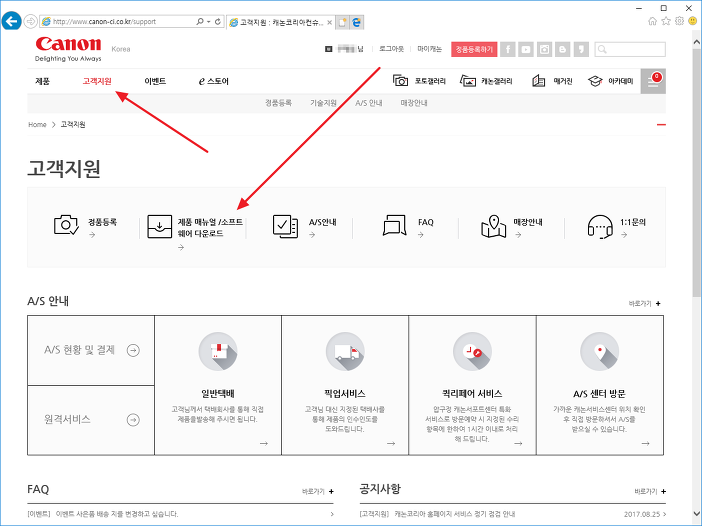
Task: Click the red 정품등록하기 button
Action: click(x=474, y=49)
